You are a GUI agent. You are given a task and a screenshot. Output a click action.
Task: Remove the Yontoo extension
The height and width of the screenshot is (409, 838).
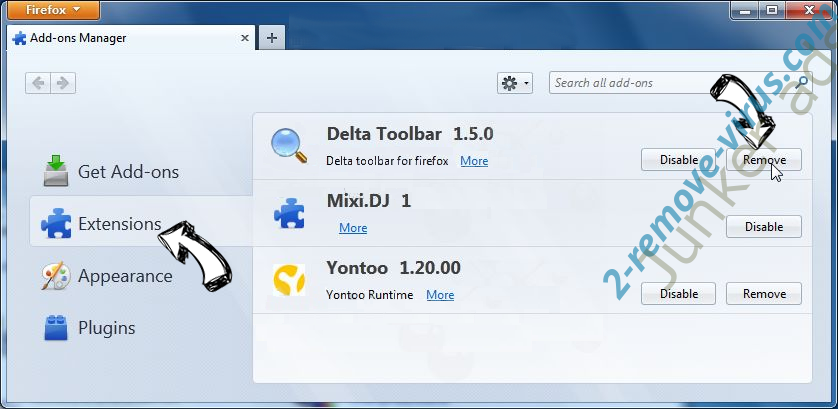click(x=764, y=294)
